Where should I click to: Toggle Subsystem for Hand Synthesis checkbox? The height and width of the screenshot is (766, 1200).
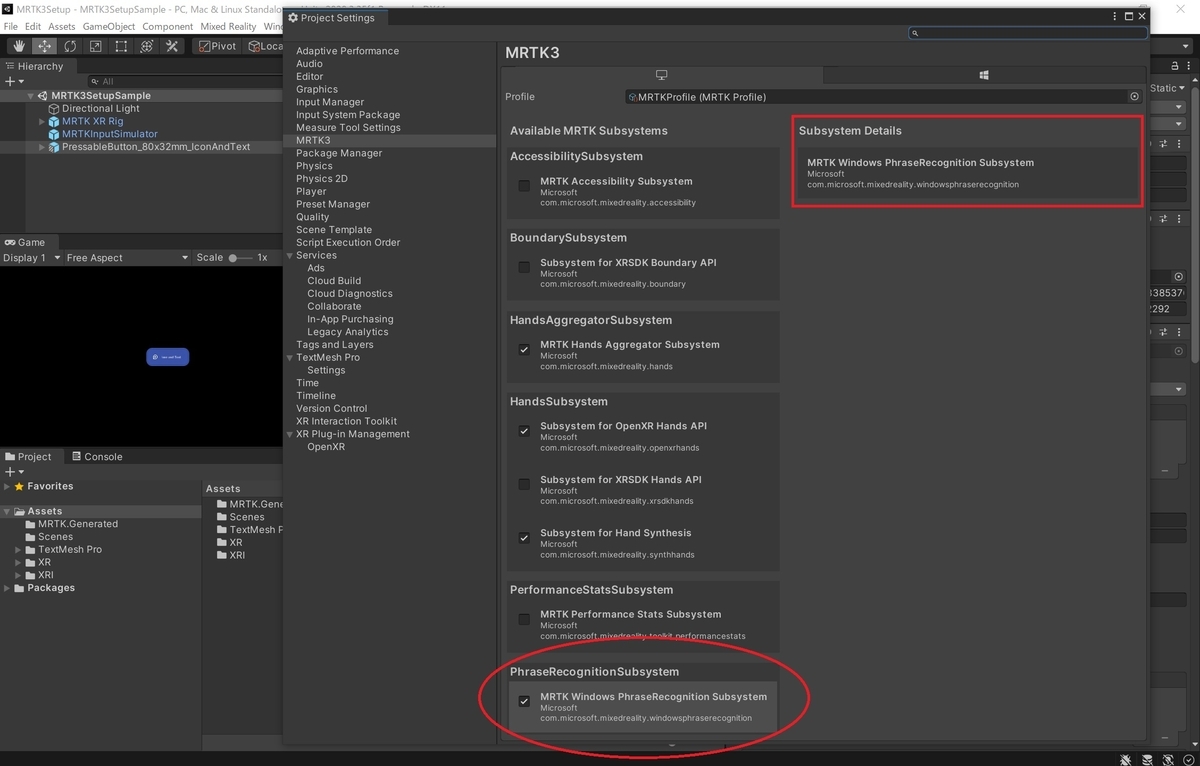click(x=524, y=538)
